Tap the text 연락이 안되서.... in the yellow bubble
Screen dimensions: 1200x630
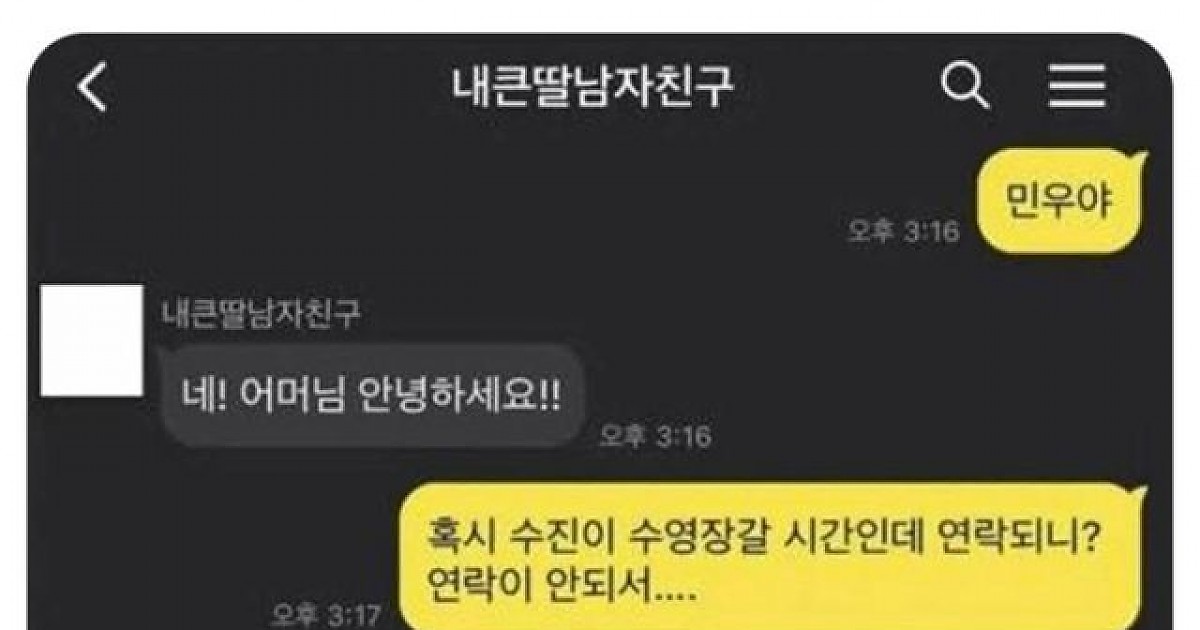click(558, 583)
